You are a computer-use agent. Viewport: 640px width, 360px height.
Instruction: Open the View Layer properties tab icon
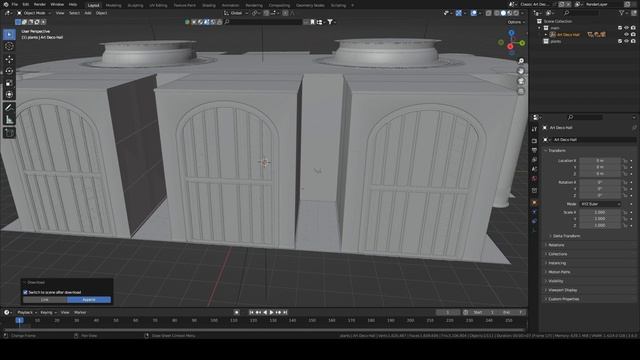[x=534, y=160]
